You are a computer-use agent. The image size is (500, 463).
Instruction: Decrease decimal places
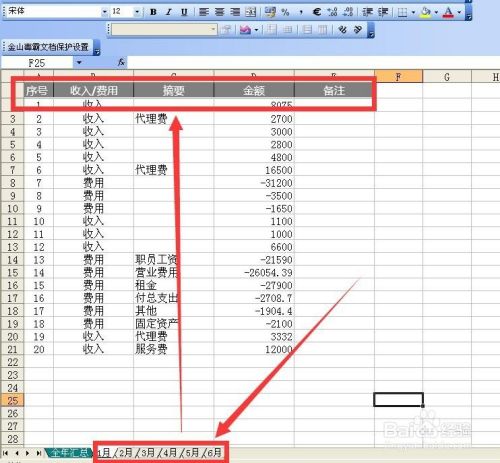point(348,12)
